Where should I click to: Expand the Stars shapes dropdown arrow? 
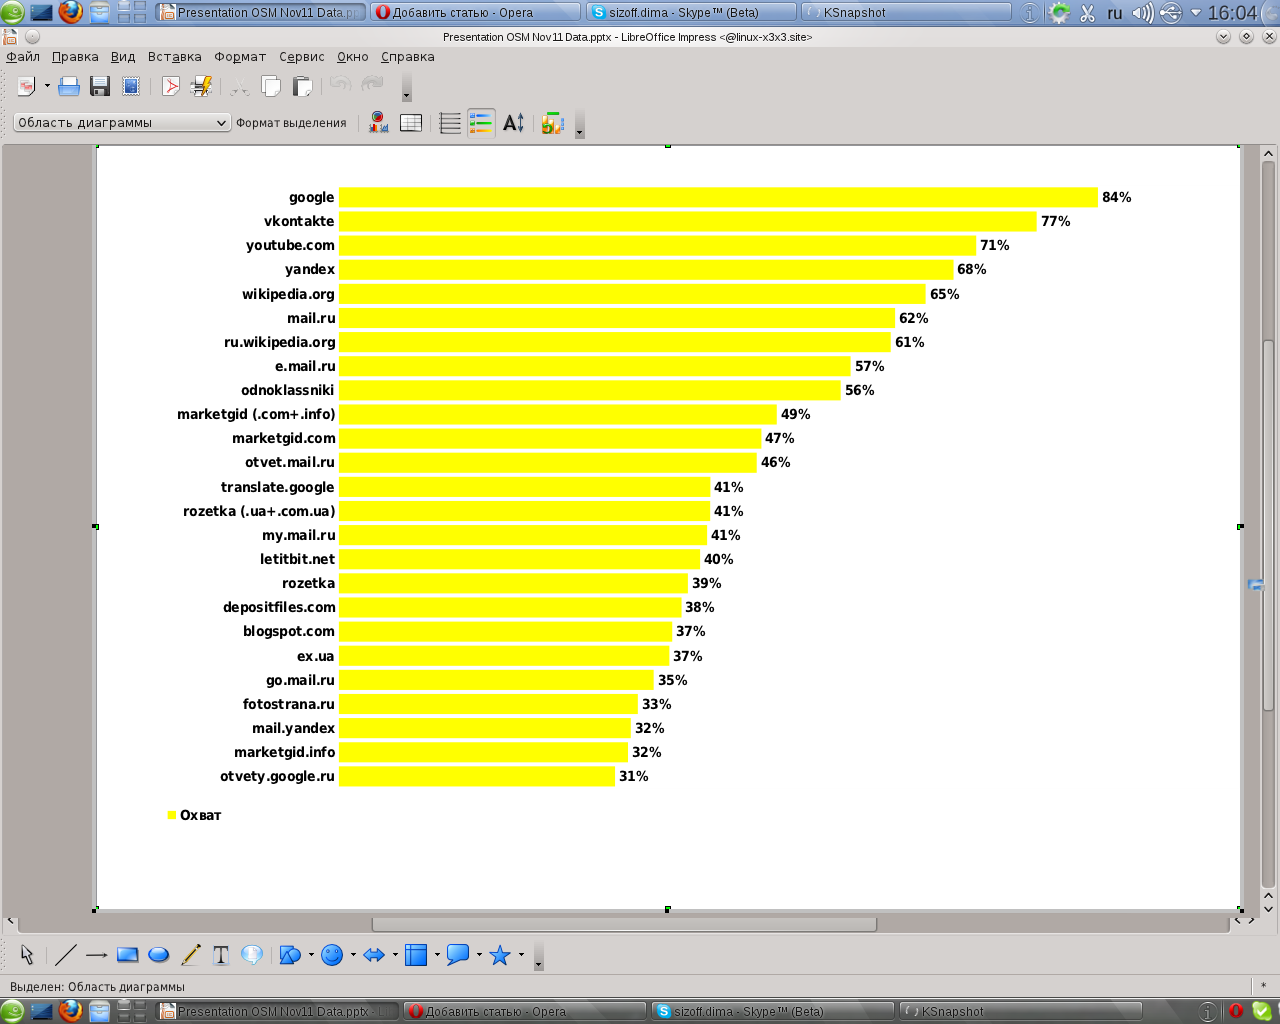(x=521, y=955)
